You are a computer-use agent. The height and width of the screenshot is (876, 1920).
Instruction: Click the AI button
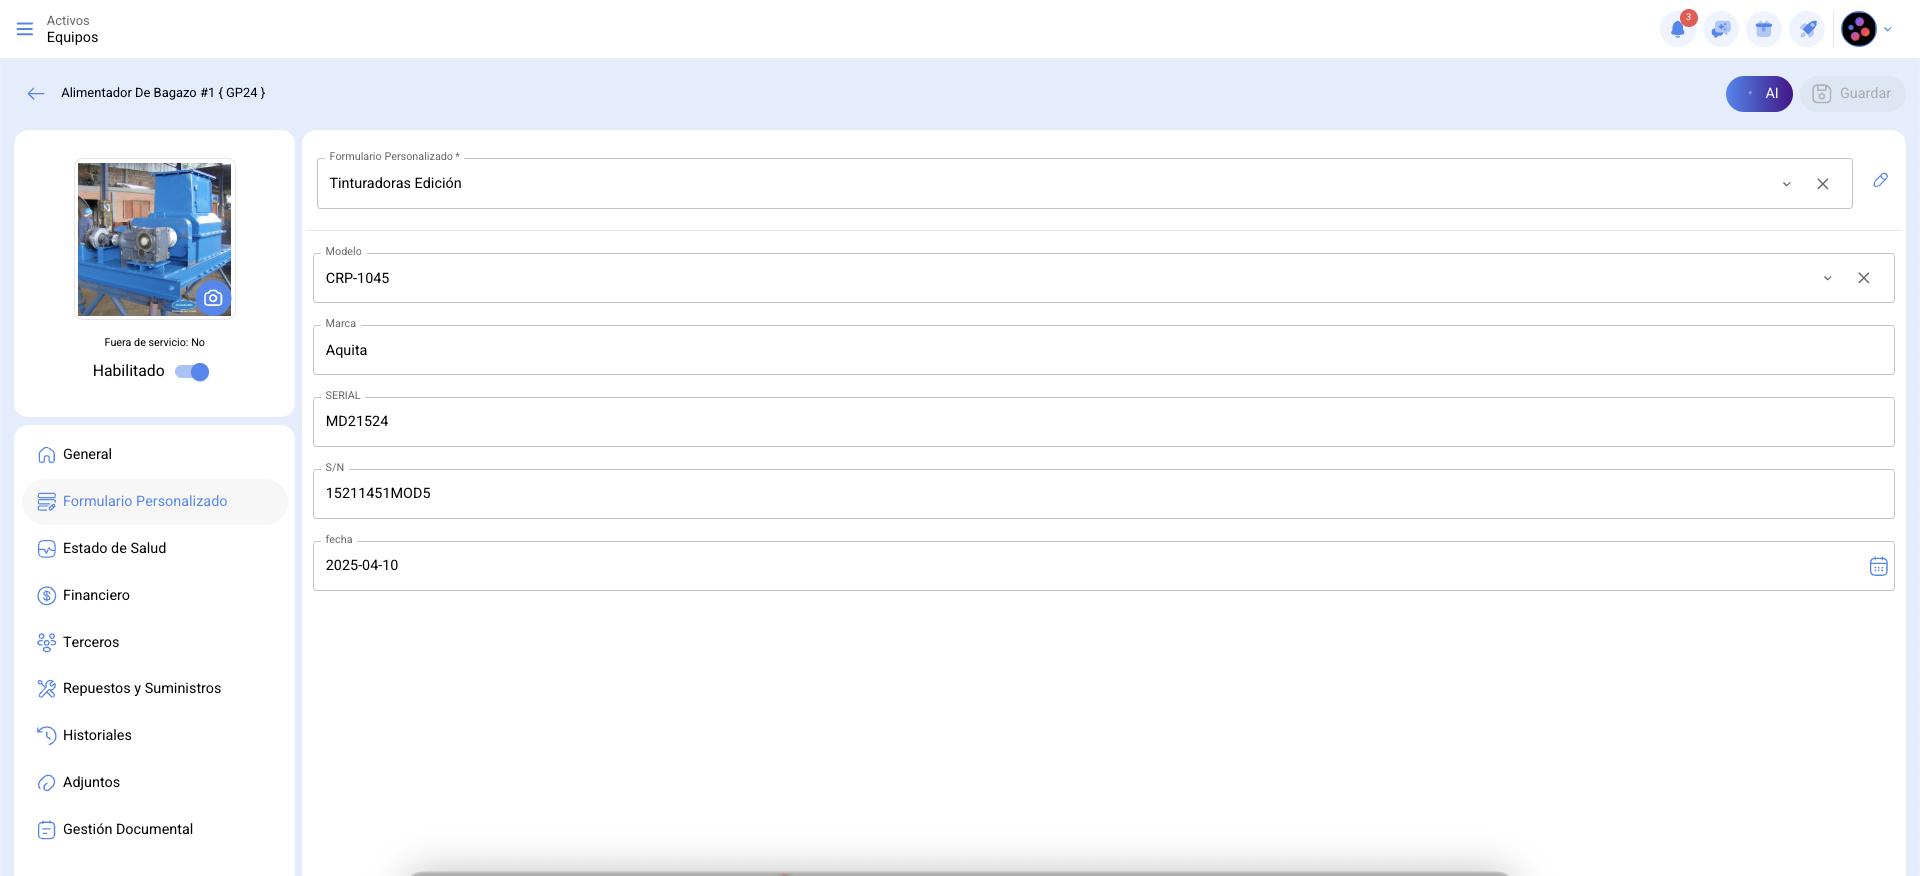(x=1759, y=93)
